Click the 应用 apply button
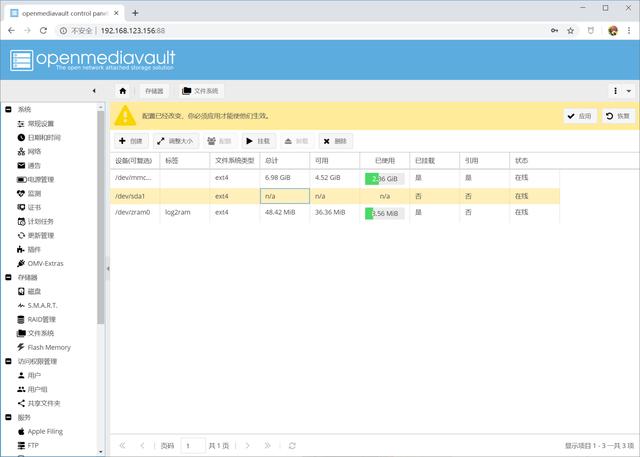Screen dimensions: 640x457 (x=580, y=116)
